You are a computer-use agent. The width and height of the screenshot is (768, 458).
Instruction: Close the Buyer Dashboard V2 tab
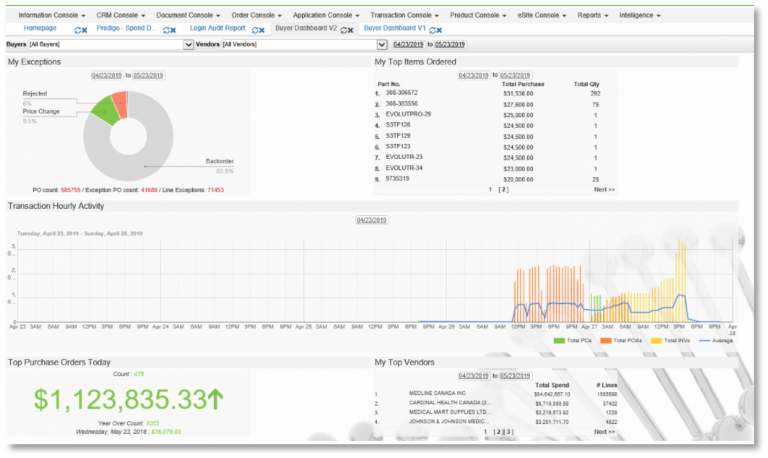tap(351, 30)
